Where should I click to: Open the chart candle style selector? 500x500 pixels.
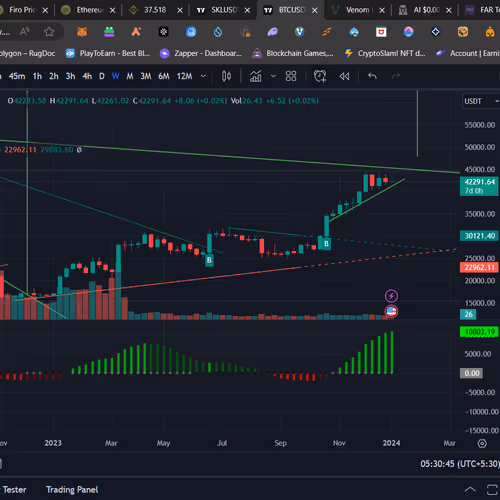pyautogui.click(x=226, y=76)
